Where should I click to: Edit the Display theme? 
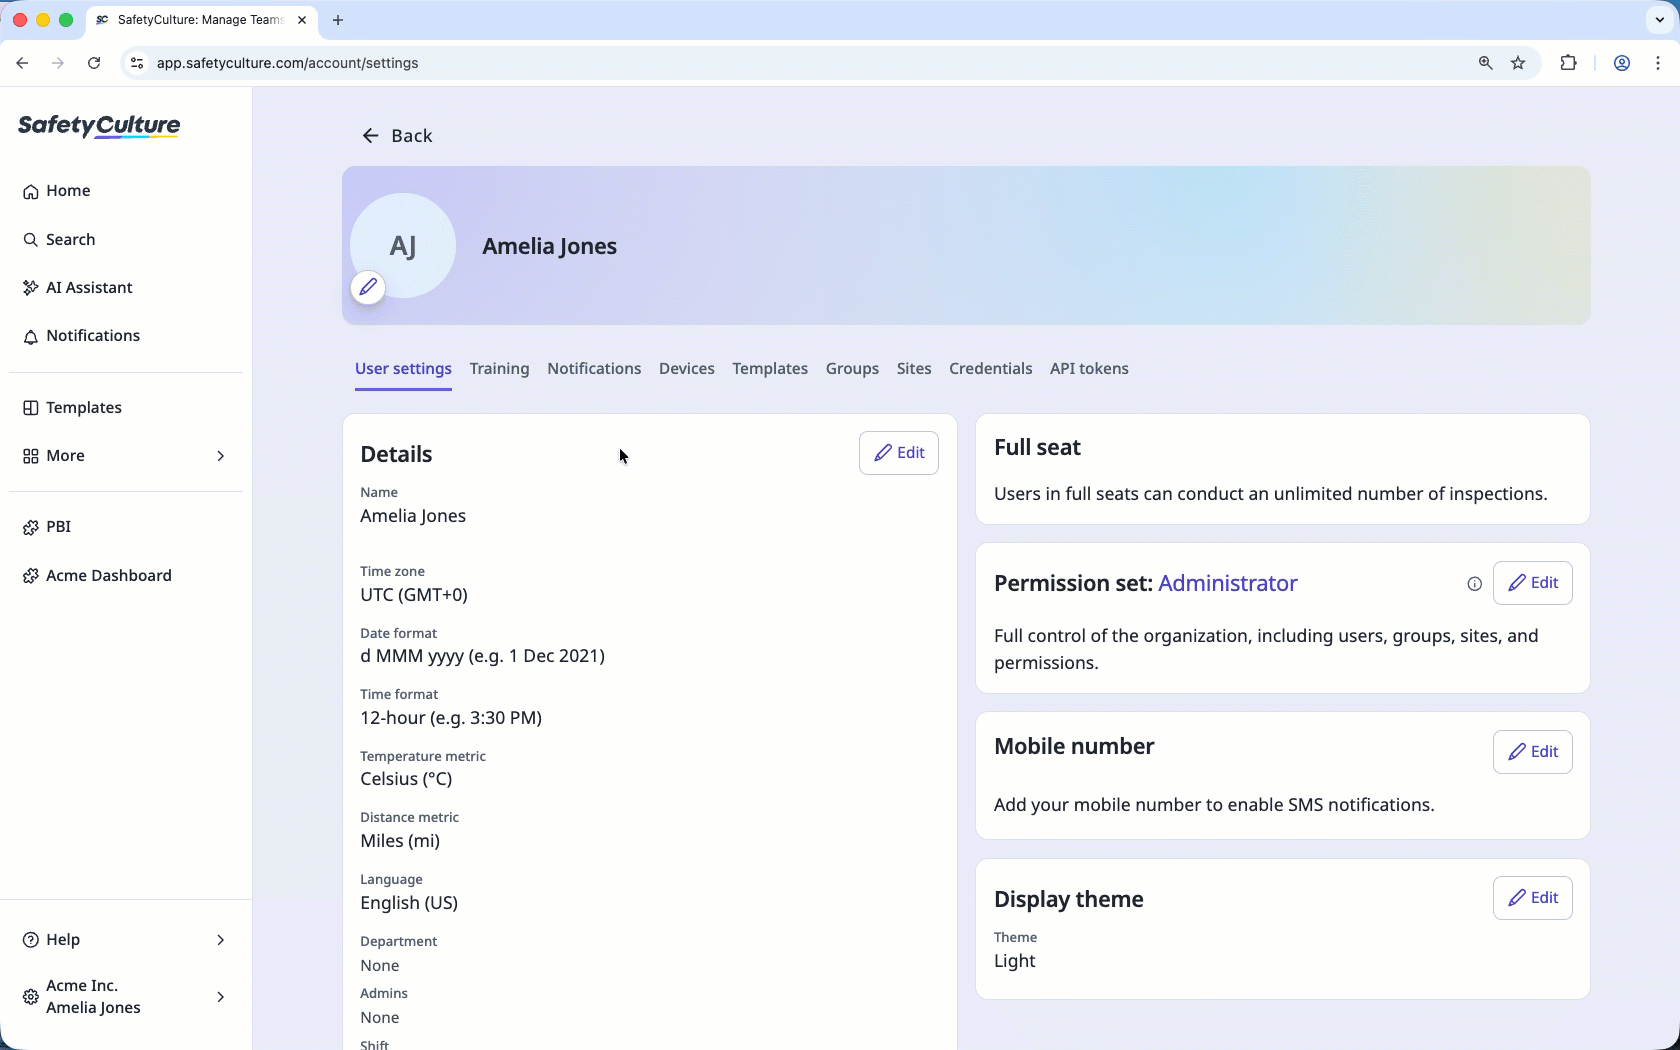pos(1533,898)
